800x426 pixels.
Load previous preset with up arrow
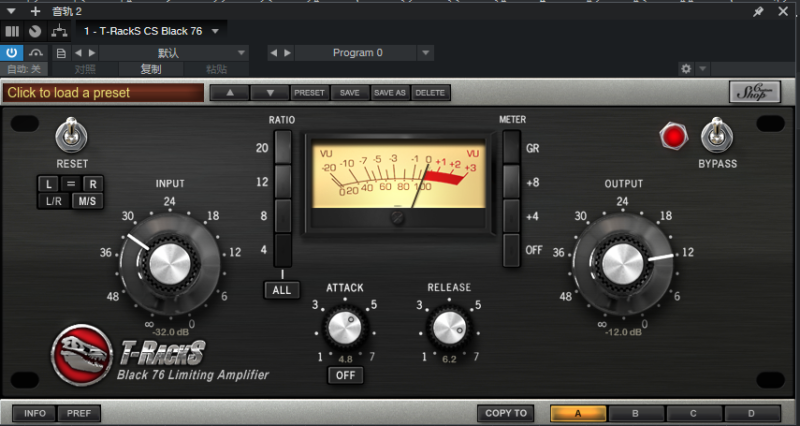point(228,92)
